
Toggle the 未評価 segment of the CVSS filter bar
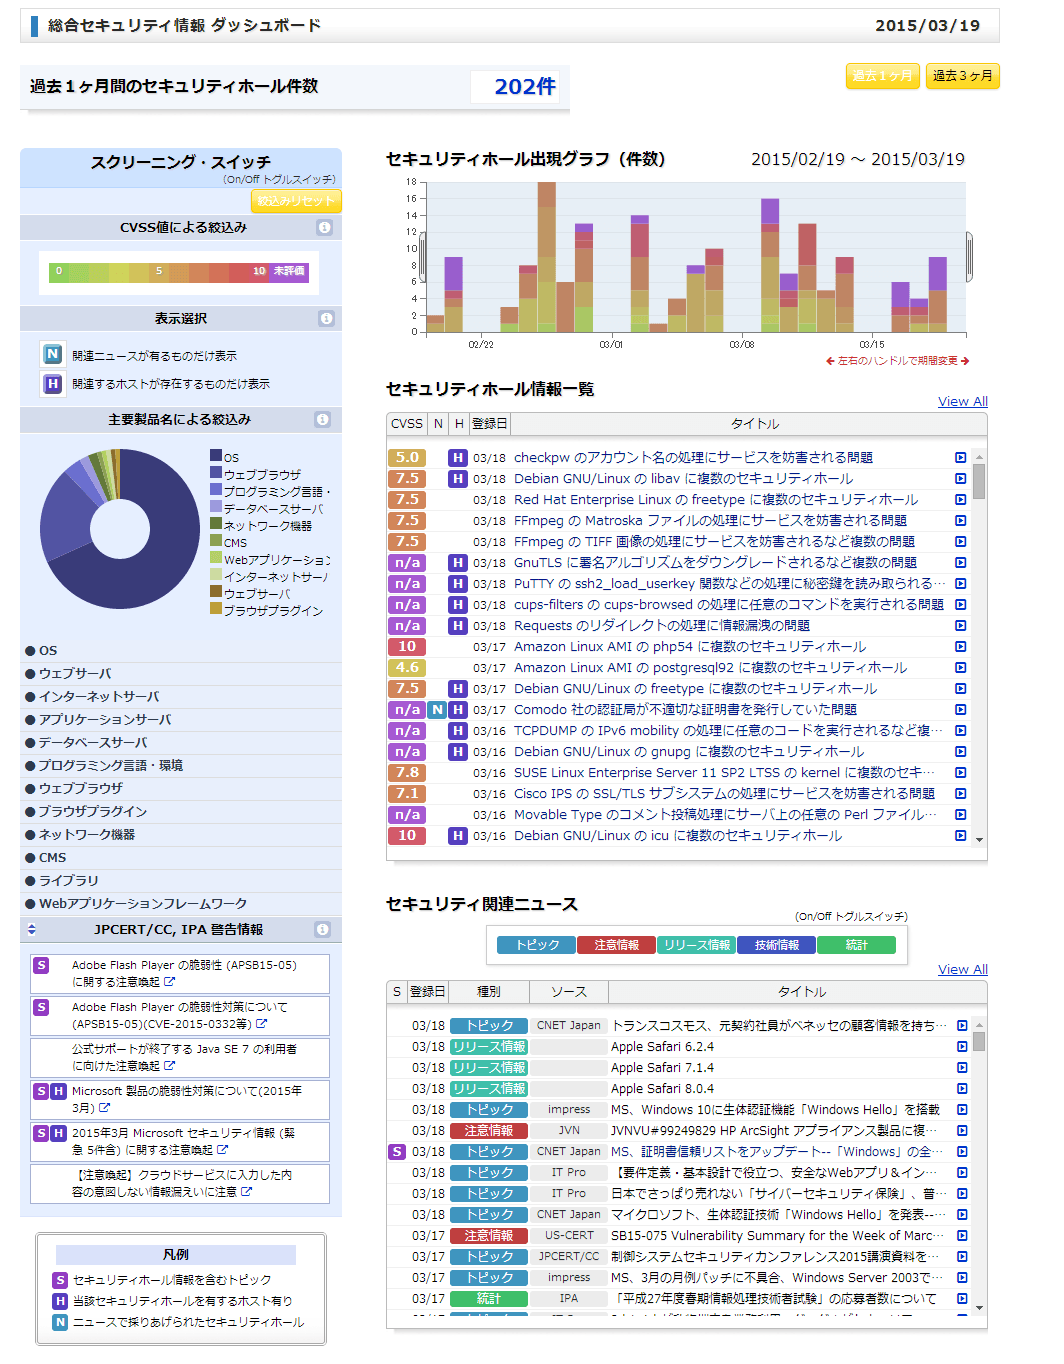[289, 272]
